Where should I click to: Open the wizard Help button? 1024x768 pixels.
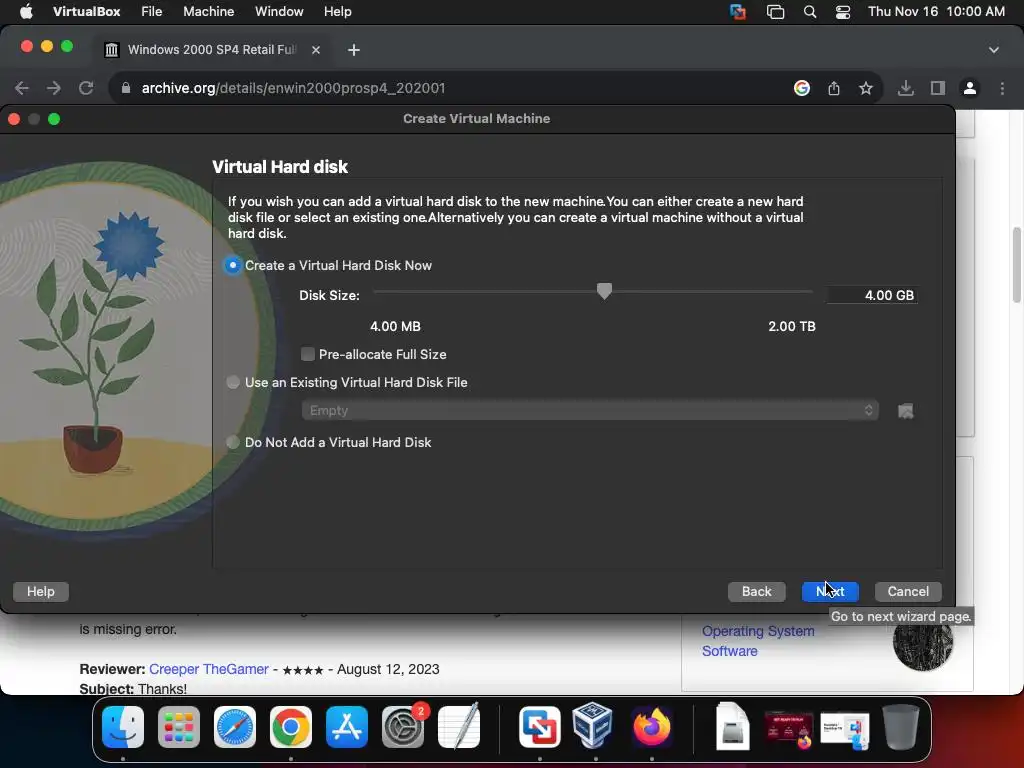pos(40,592)
